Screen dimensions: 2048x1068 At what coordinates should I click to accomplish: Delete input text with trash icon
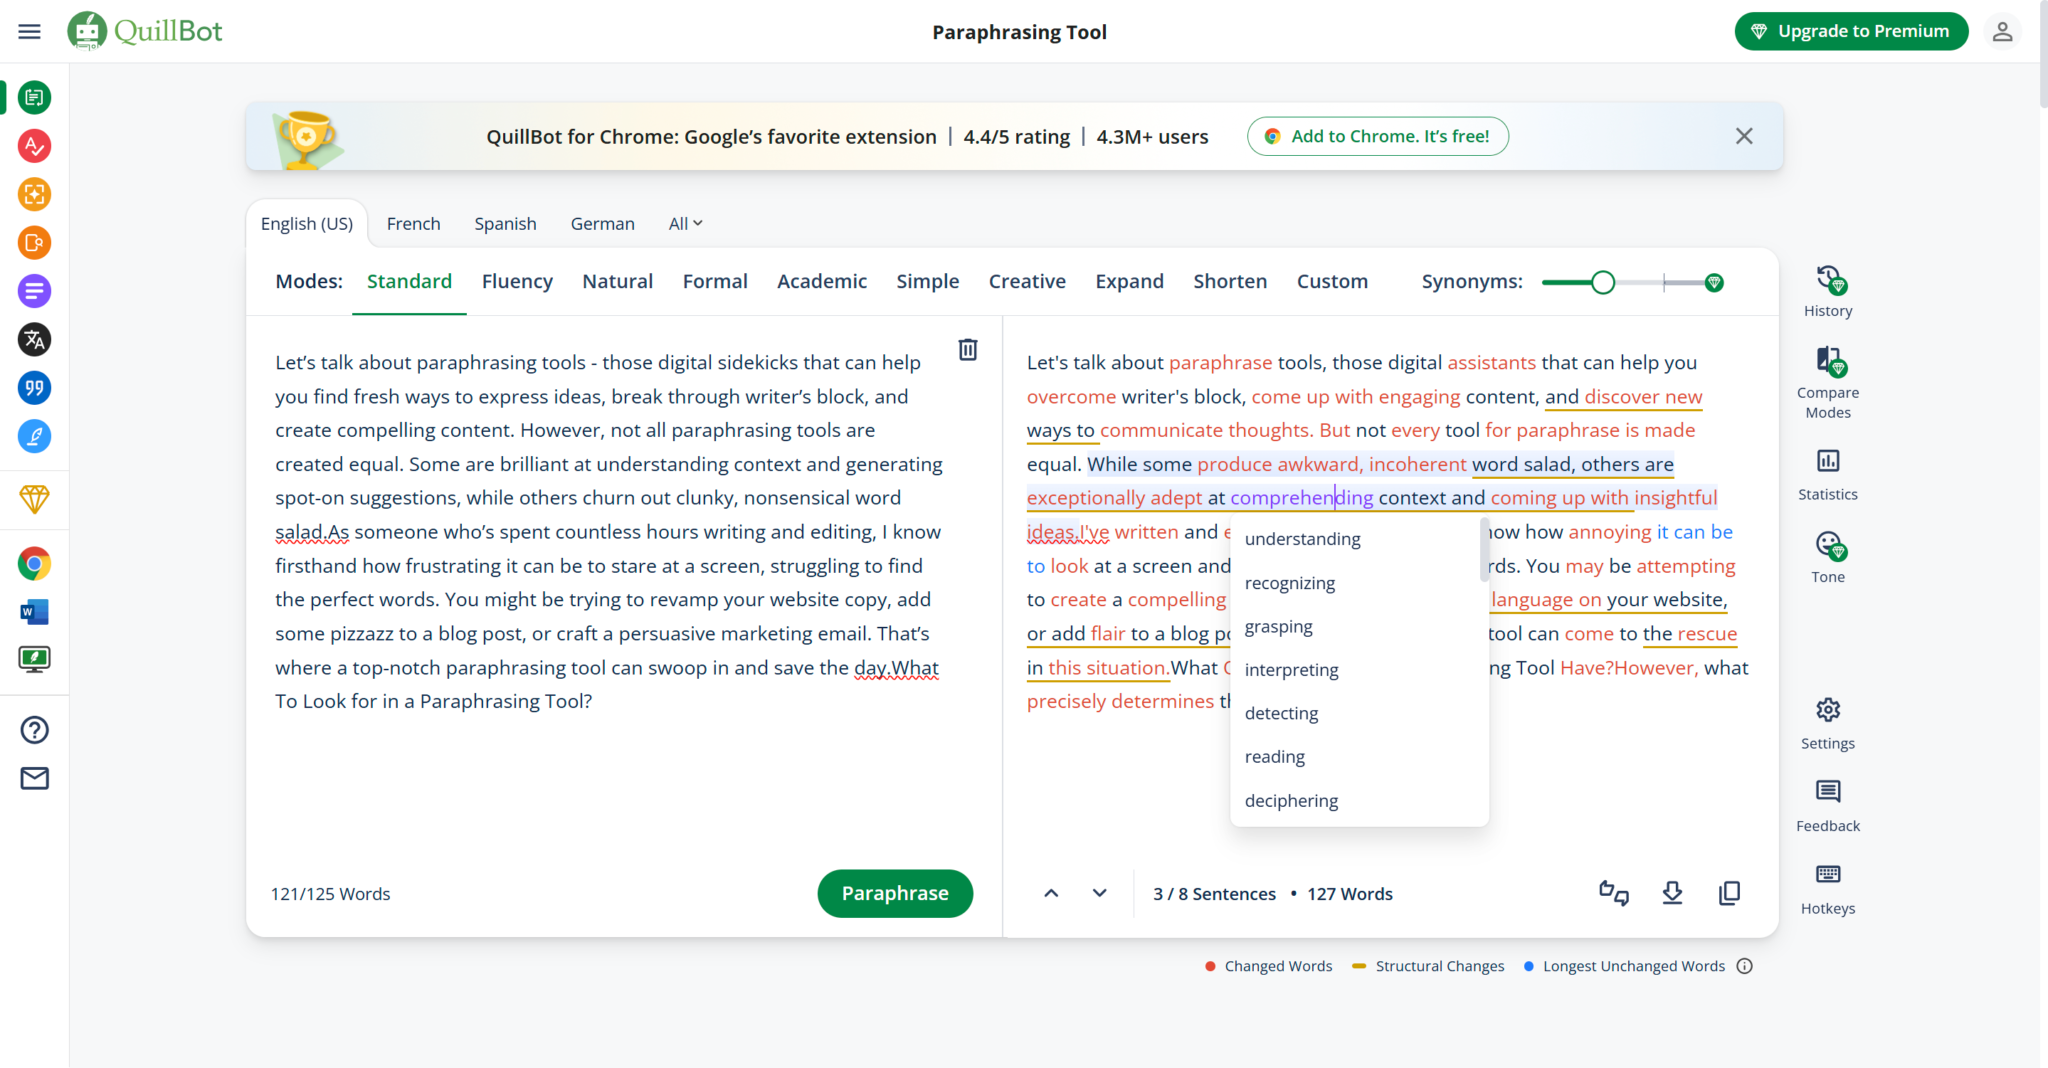click(968, 349)
